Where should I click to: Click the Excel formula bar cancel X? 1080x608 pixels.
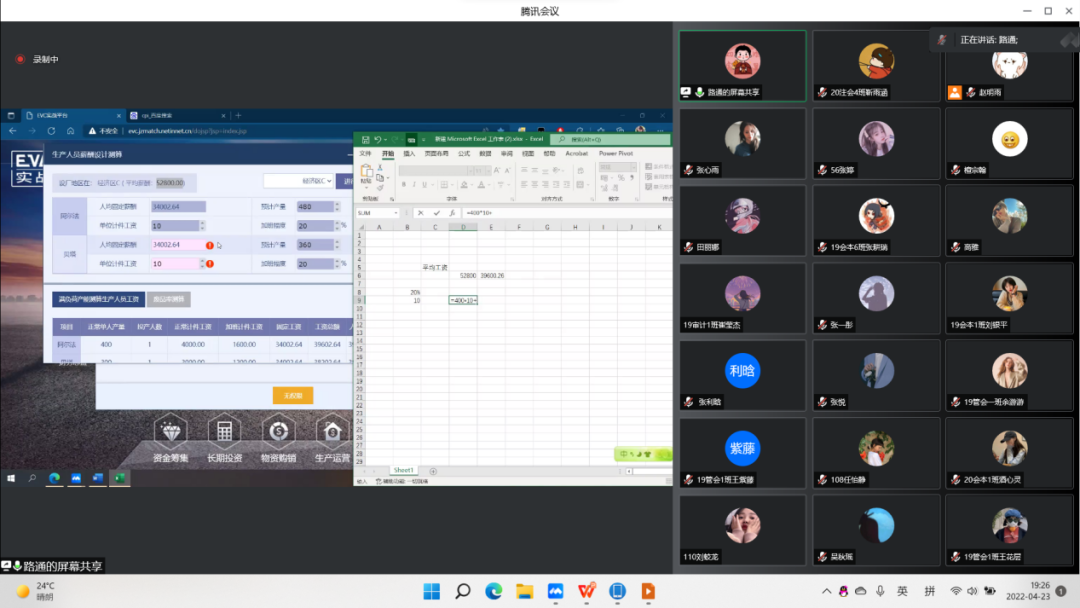click(420, 213)
